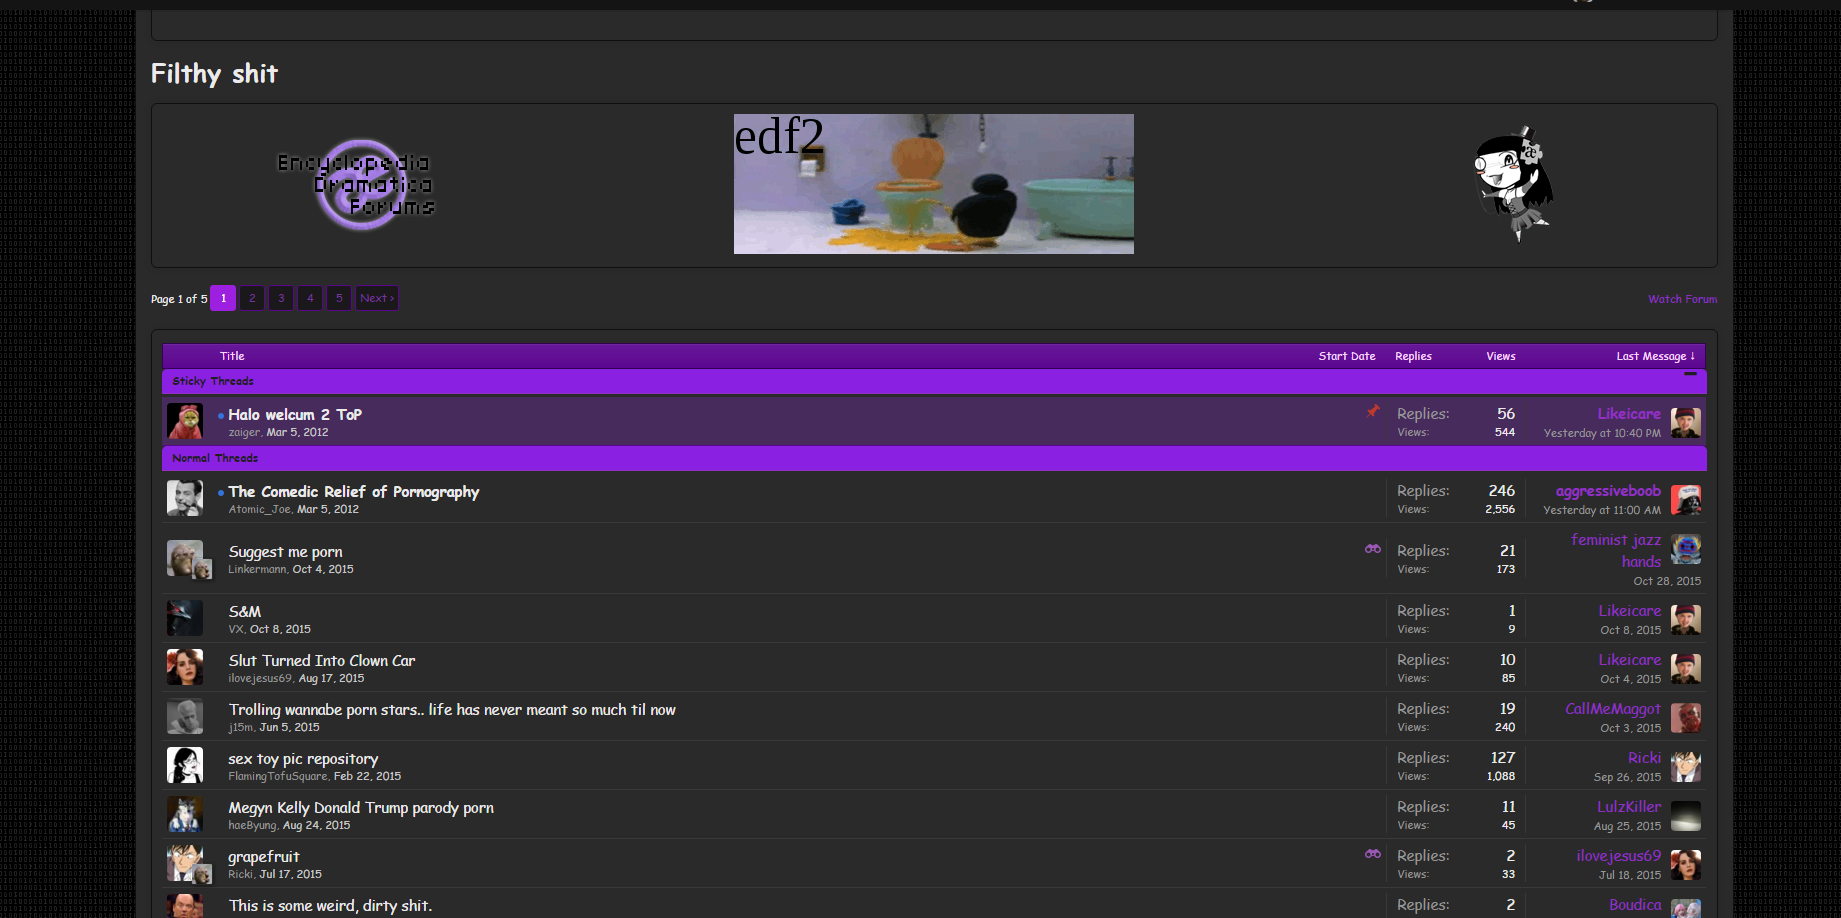This screenshot has width=1841, height=918.
Task: Open 'This is some weird, dirty shit.' thread
Action: click(x=330, y=905)
